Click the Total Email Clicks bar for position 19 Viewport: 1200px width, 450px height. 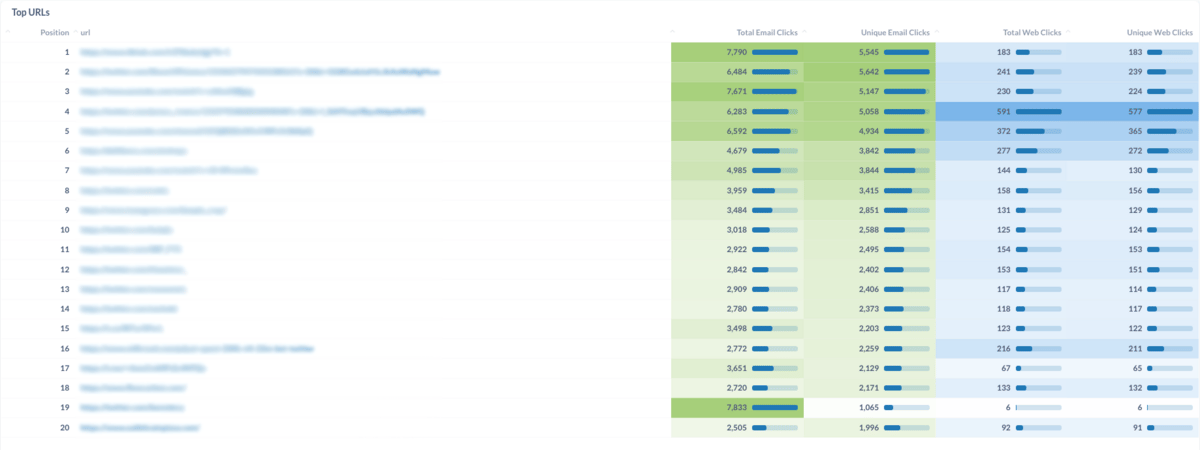[x=775, y=407]
